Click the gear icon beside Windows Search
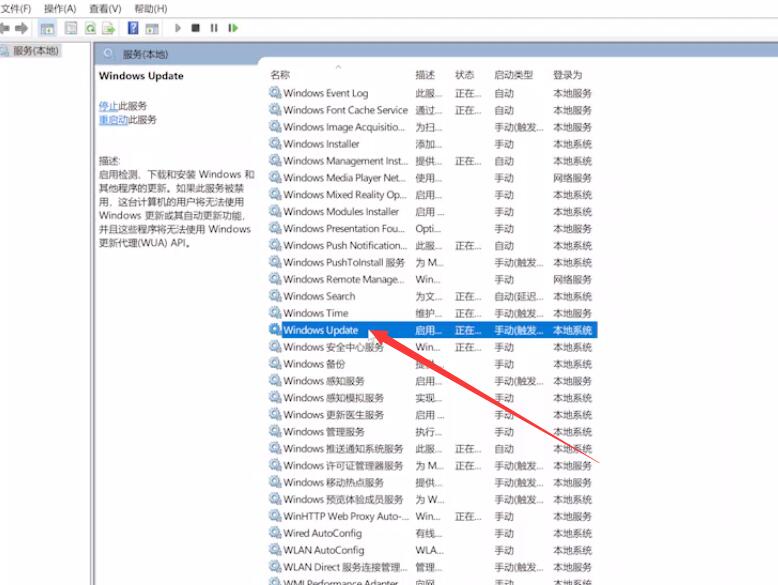This screenshot has width=778, height=585. click(x=275, y=295)
